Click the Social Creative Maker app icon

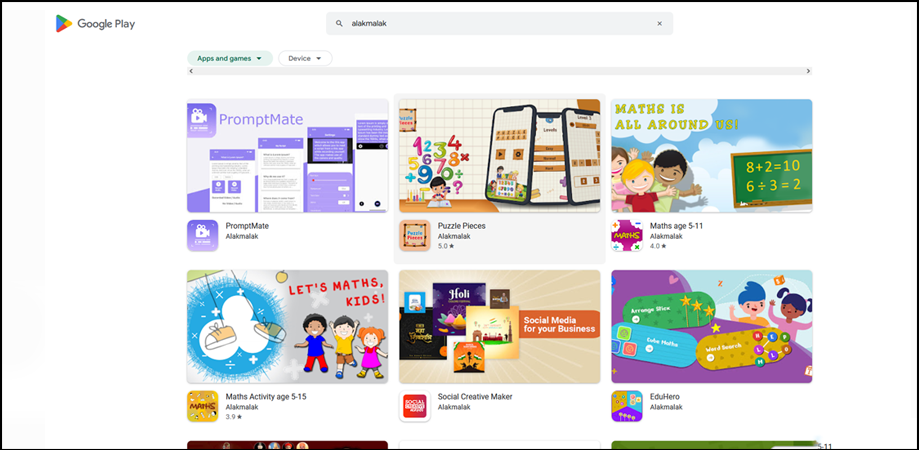(415, 406)
